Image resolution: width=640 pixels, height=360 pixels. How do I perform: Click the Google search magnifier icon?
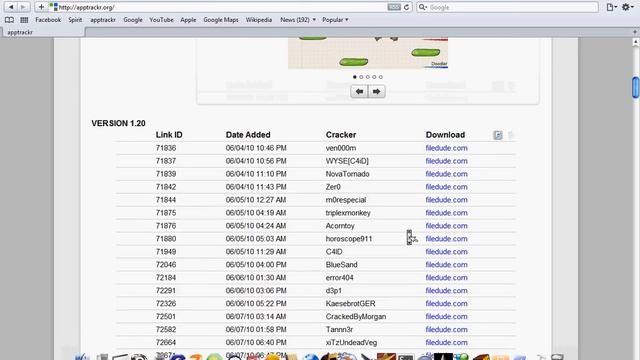423,7
